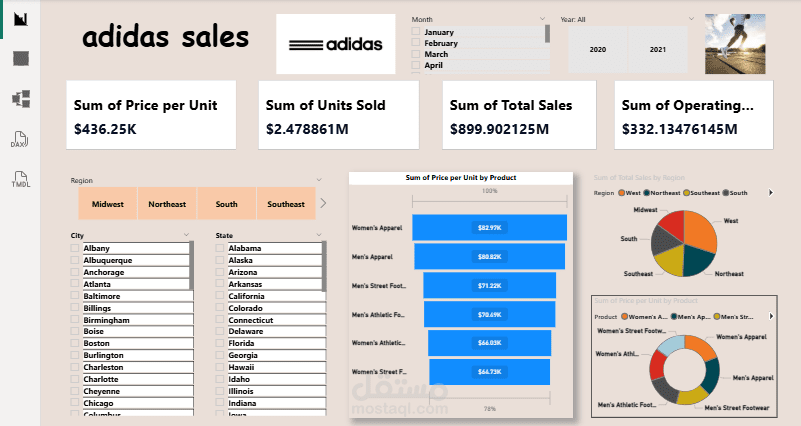The height and width of the screenshot is (426, 801).
Task: Expand the State slicer dropdown chevron
Action: point(319,235)
